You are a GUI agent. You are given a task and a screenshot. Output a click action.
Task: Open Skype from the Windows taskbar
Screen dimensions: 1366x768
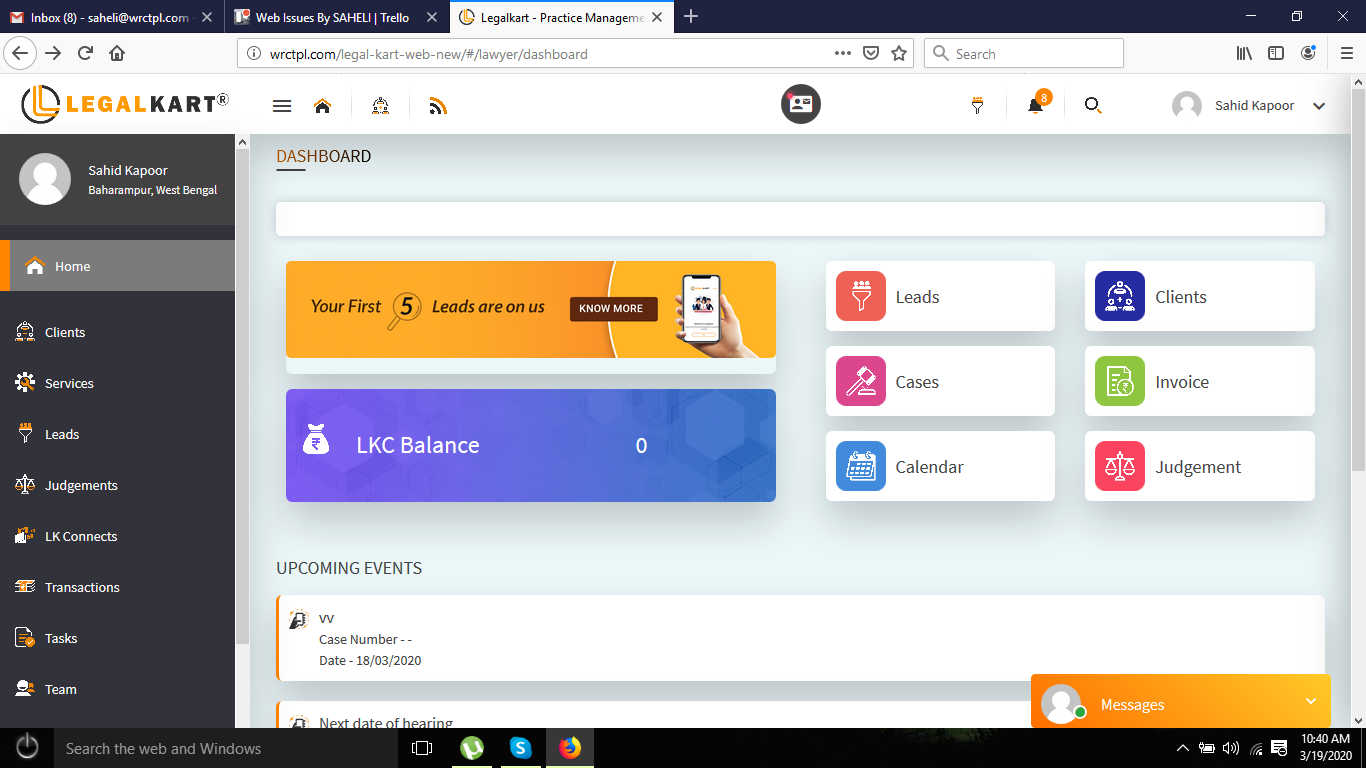(x=520, y=748)
